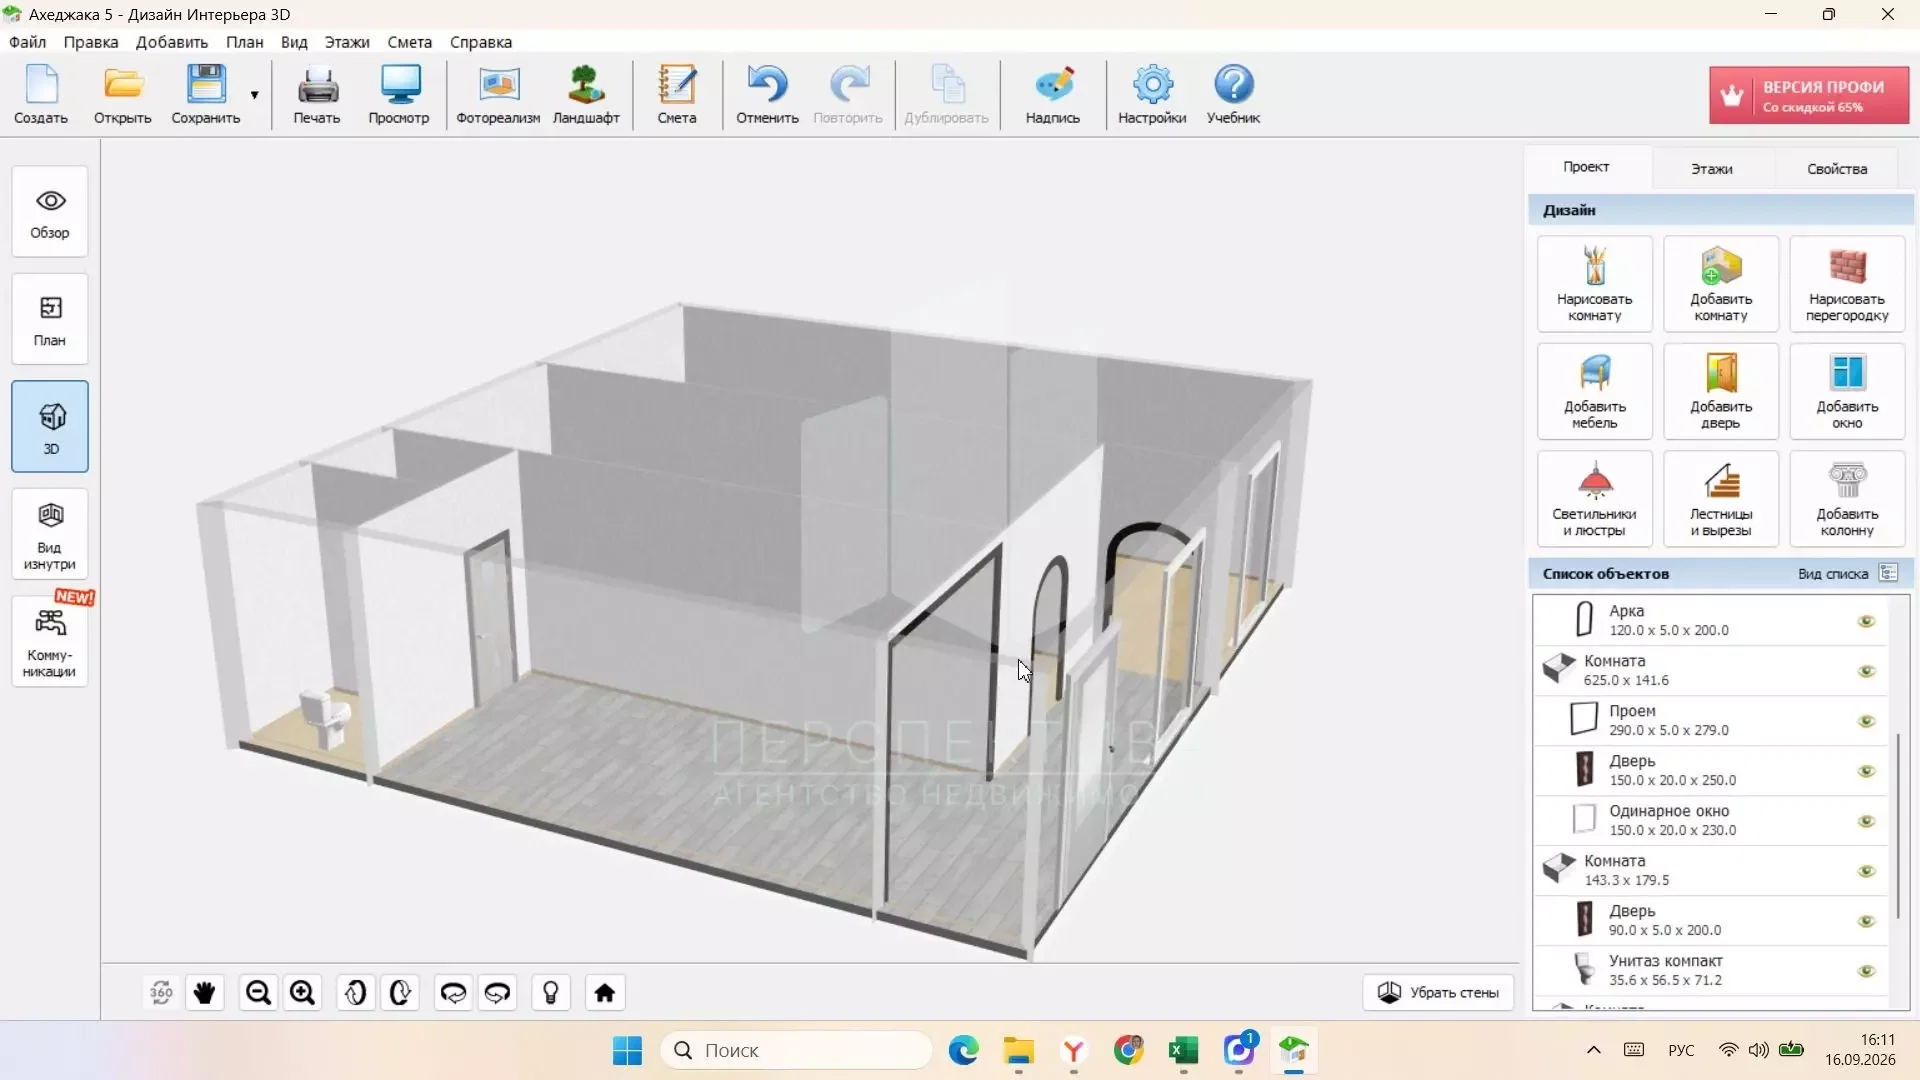Click the Windows taskbar search field
The width and height of the screenshot is (1920, 1080).
[x=796, y=1050]
